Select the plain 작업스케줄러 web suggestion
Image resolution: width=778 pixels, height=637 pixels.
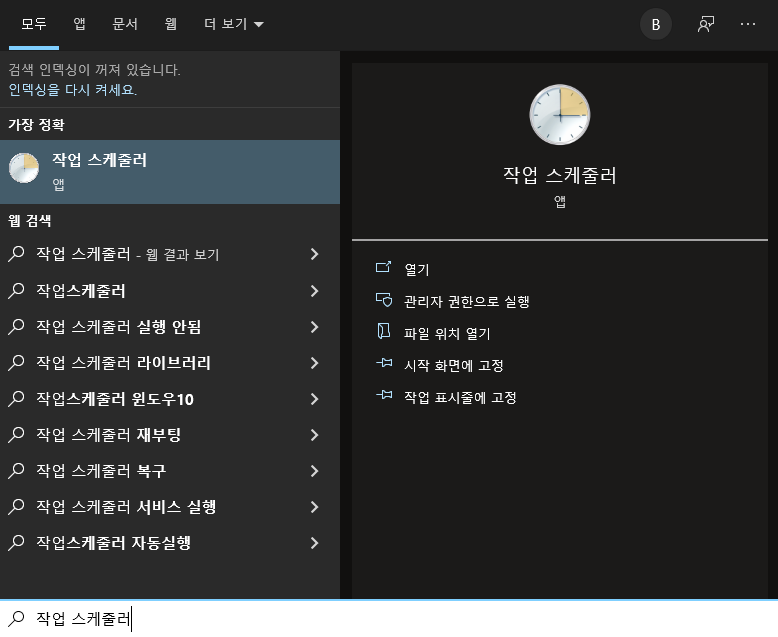pyautogui.click(x=170, y=290)
